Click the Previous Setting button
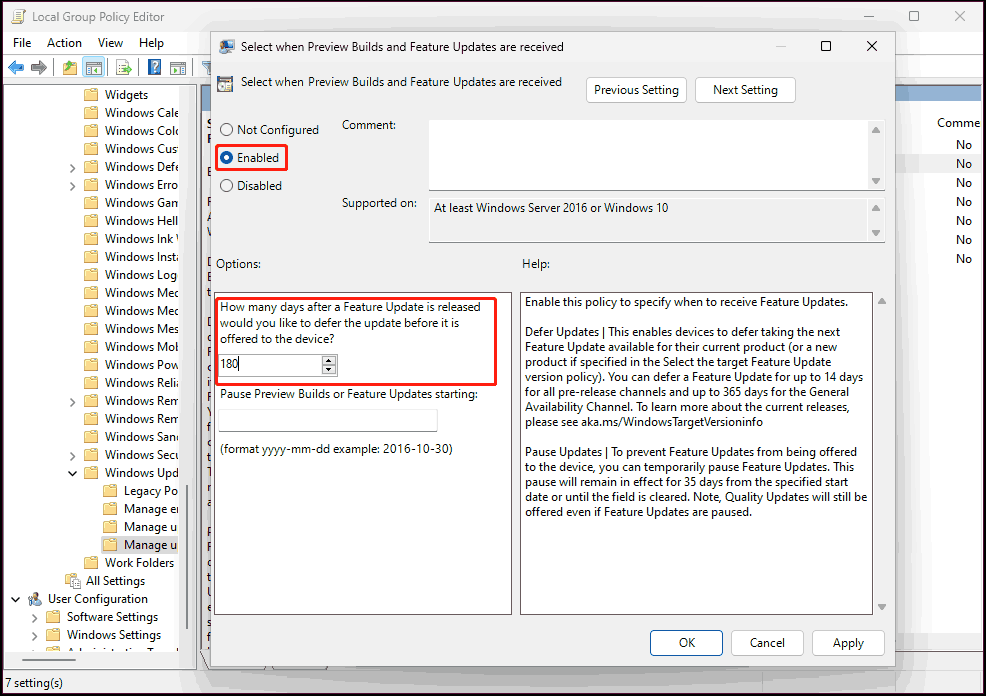Viewport: 986px width, 696px height. 636,90
